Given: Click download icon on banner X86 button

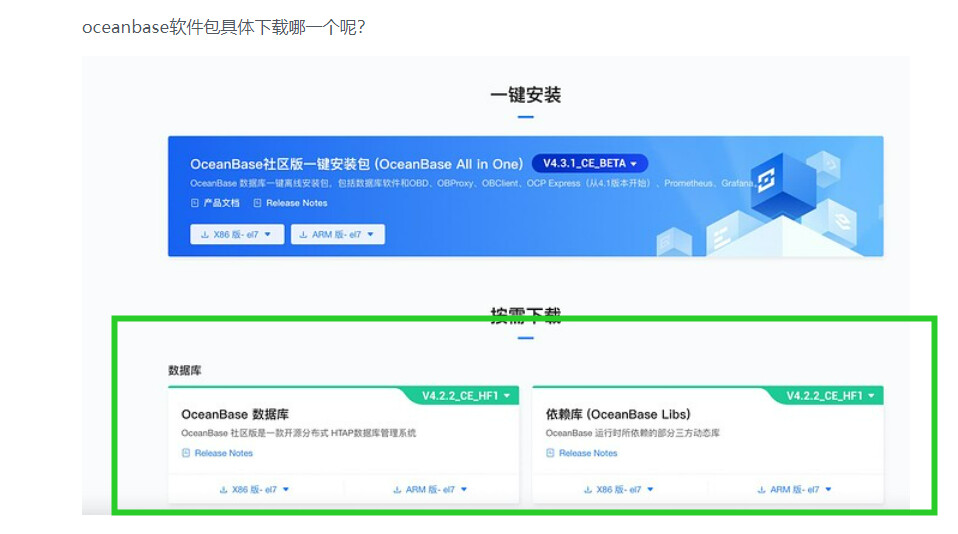Looking at the screenshot, I should pyautogui.click(x=205, y=235).
